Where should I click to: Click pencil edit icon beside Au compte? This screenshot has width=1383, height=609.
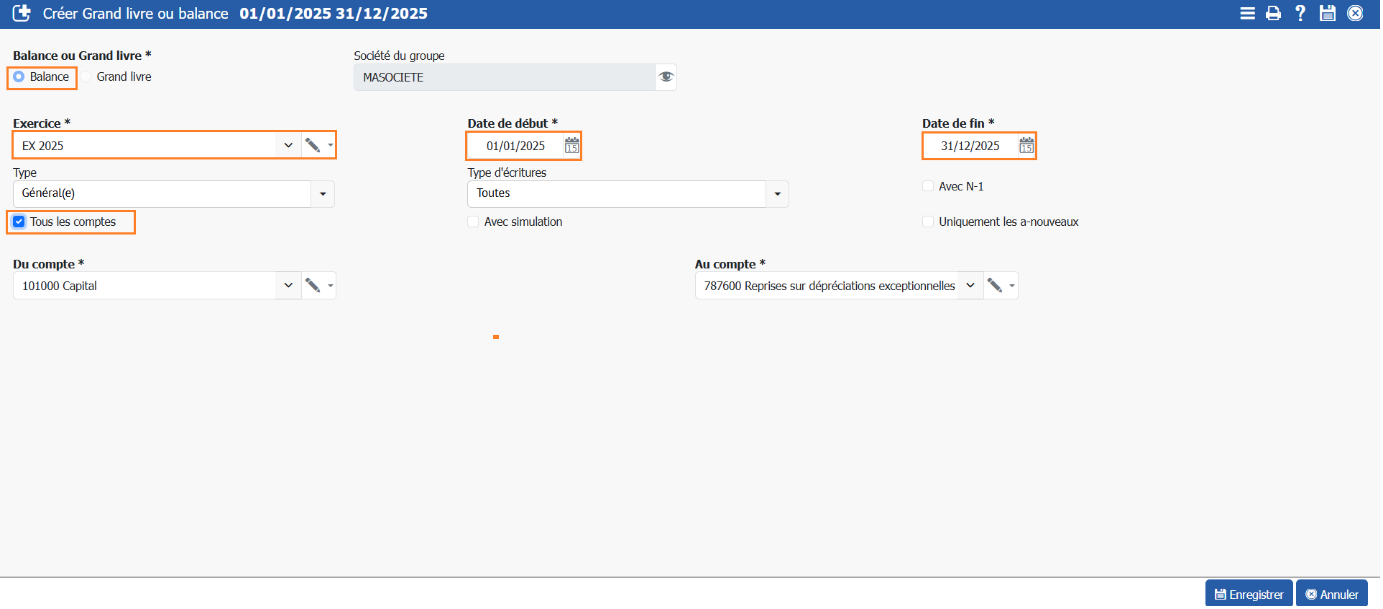coord(994,286)
